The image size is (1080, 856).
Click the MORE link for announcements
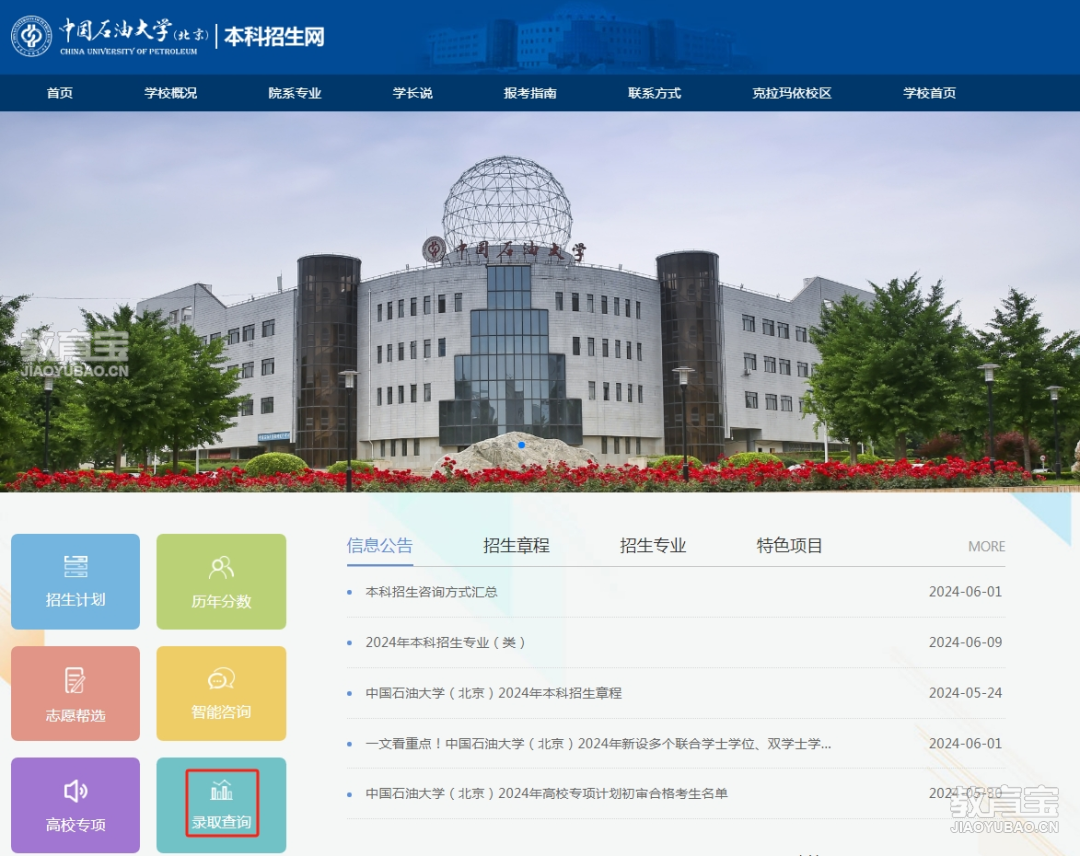986,546
